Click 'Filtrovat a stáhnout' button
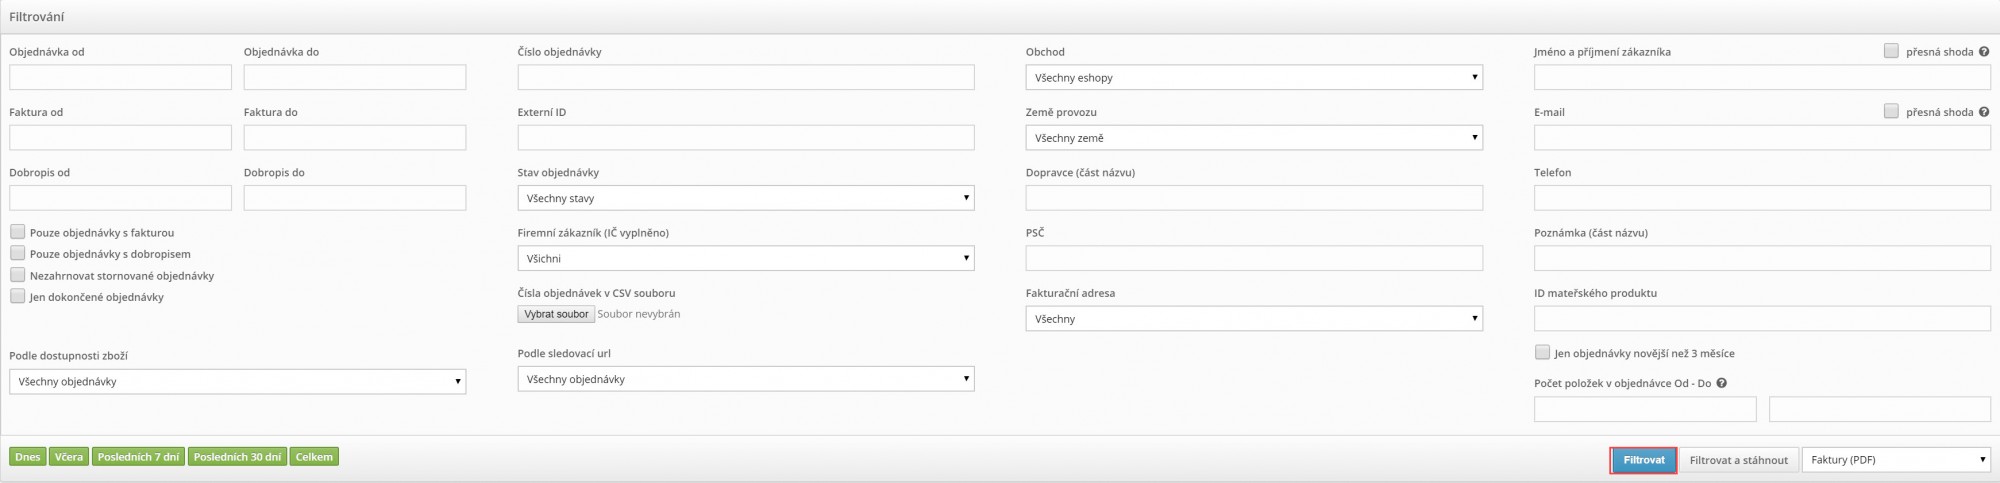 pos(1739,460)
